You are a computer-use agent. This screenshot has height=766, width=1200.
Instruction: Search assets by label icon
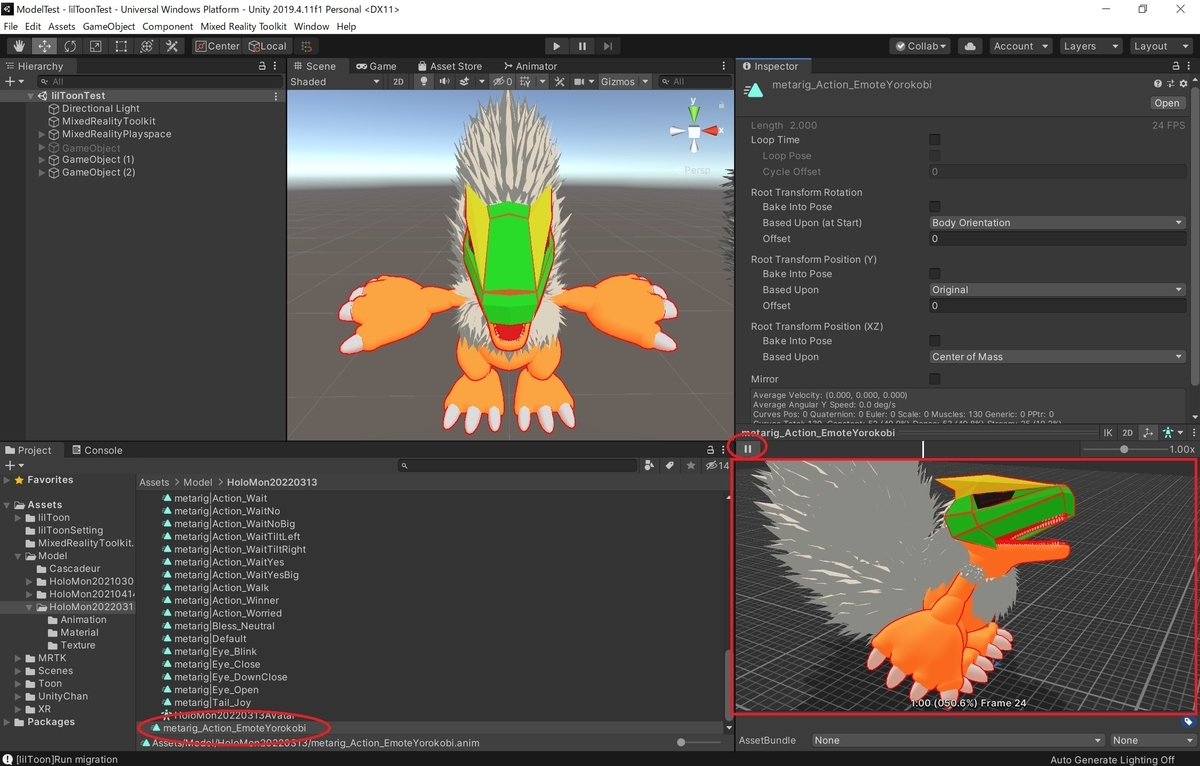pyautogui.click(x=669, y=465)
